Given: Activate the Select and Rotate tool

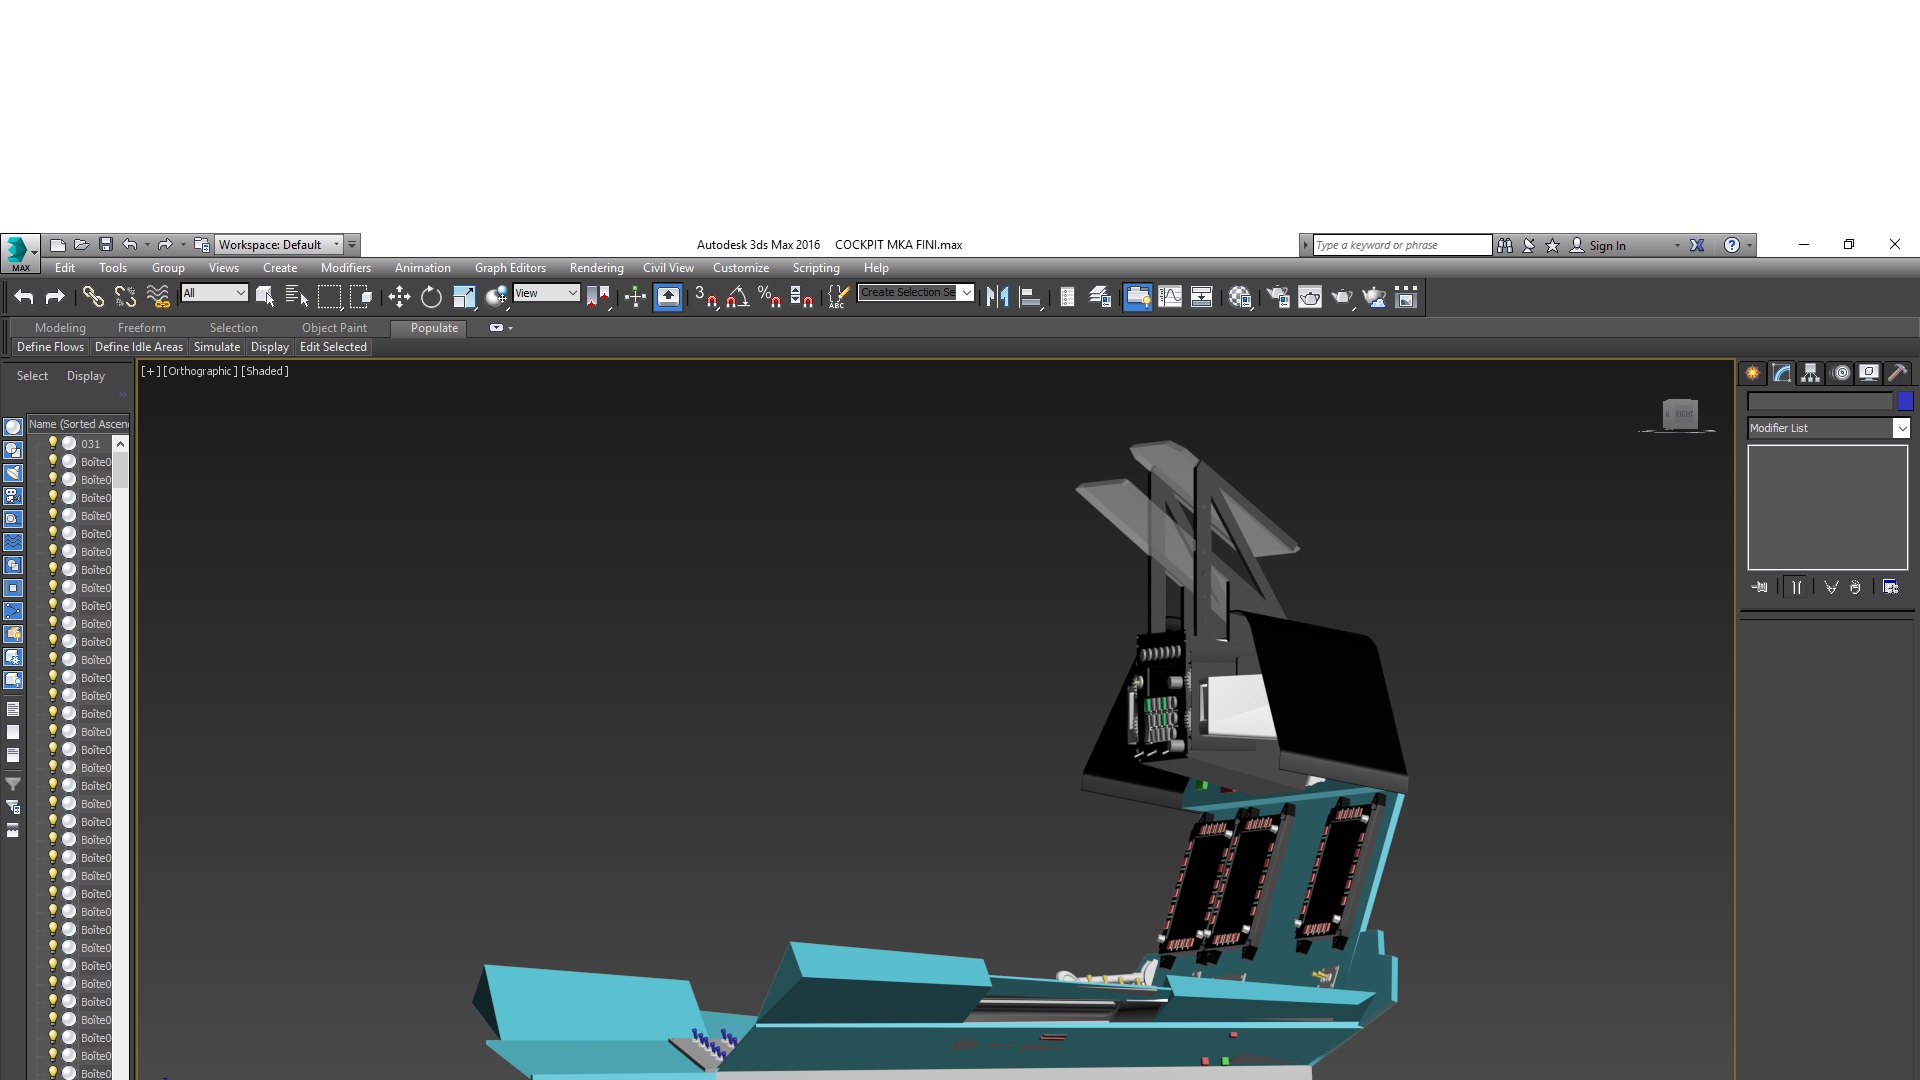Looking at the screenshot, I should click(431, 297).
